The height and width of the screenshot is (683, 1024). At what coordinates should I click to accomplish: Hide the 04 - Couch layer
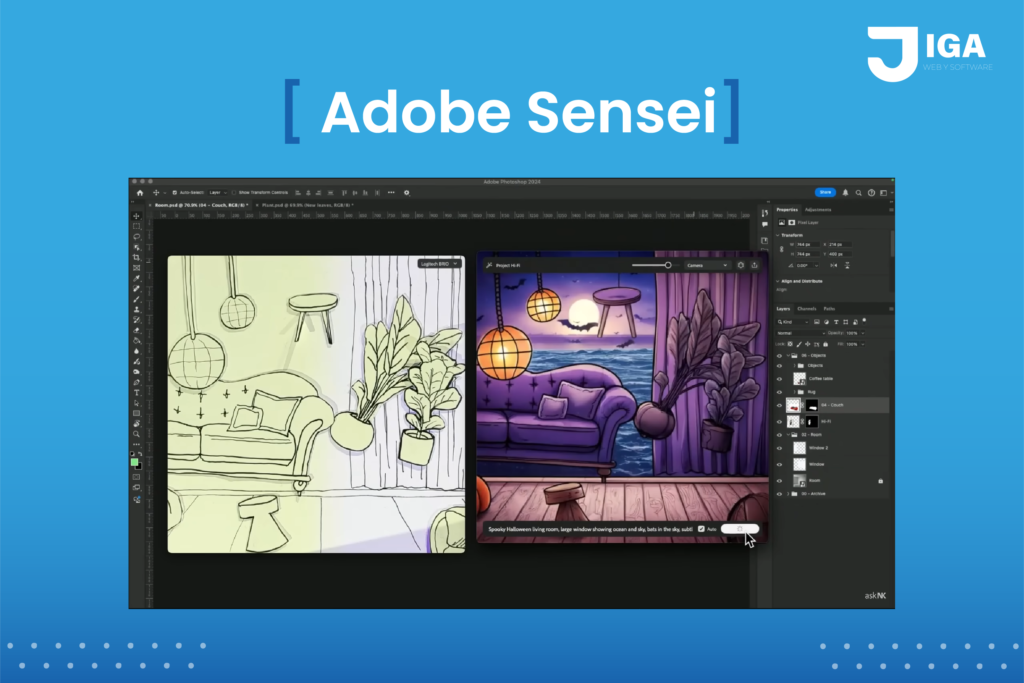[779, 405]
